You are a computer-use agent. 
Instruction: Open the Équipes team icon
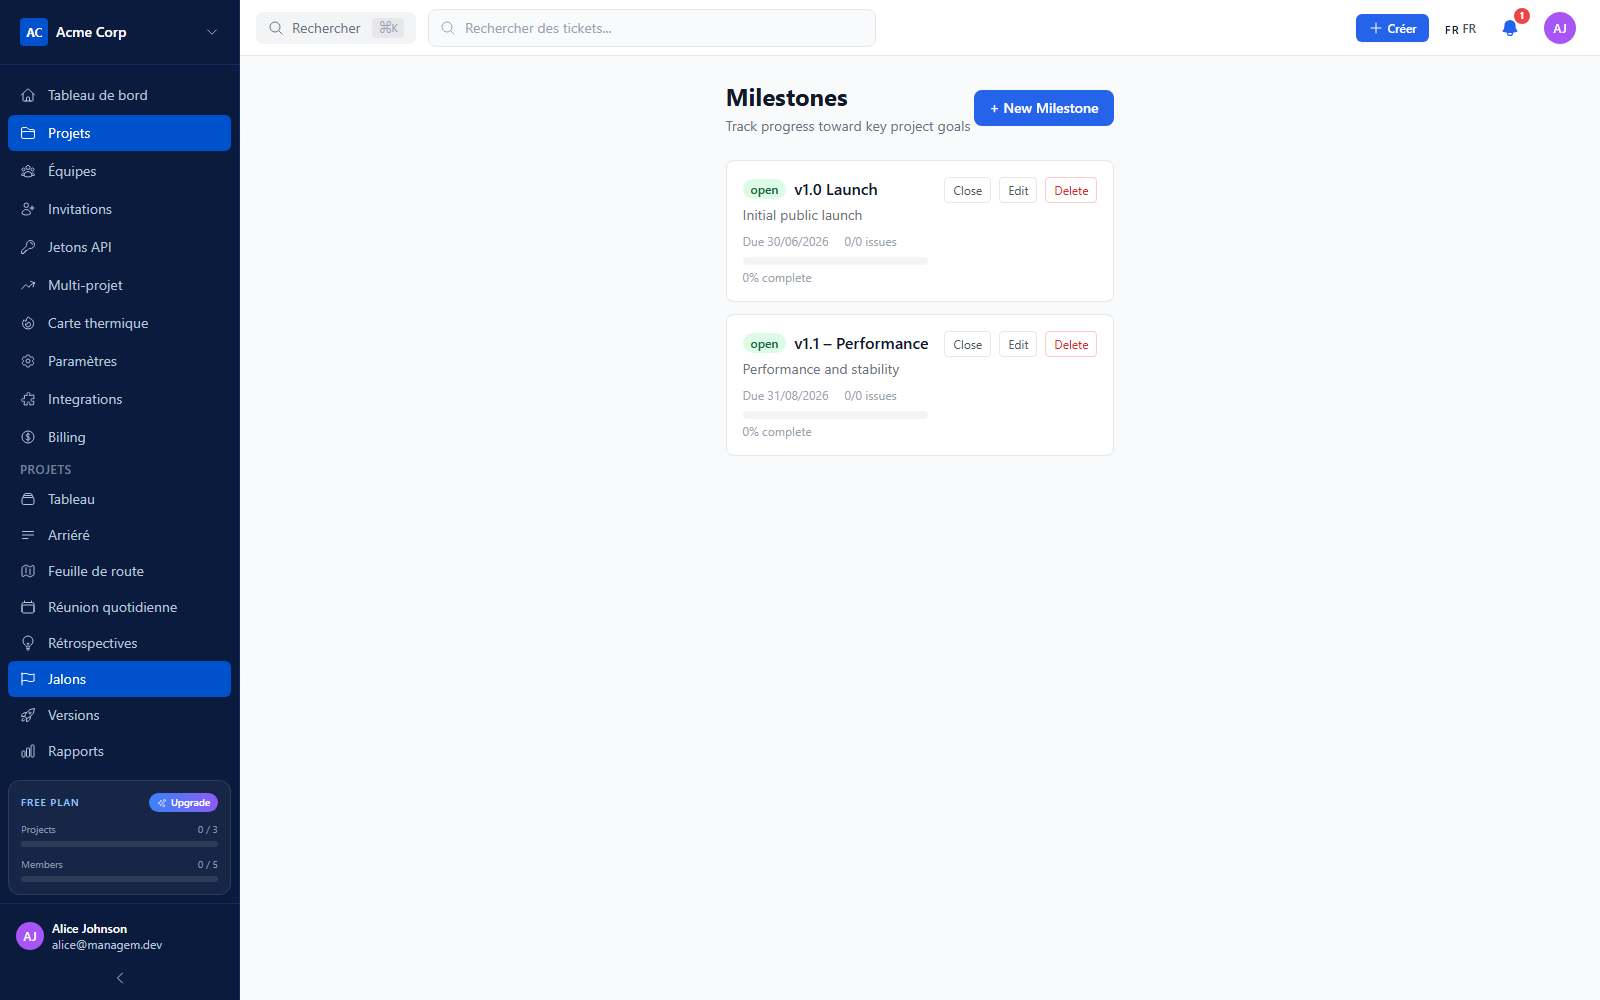(28, 171)
